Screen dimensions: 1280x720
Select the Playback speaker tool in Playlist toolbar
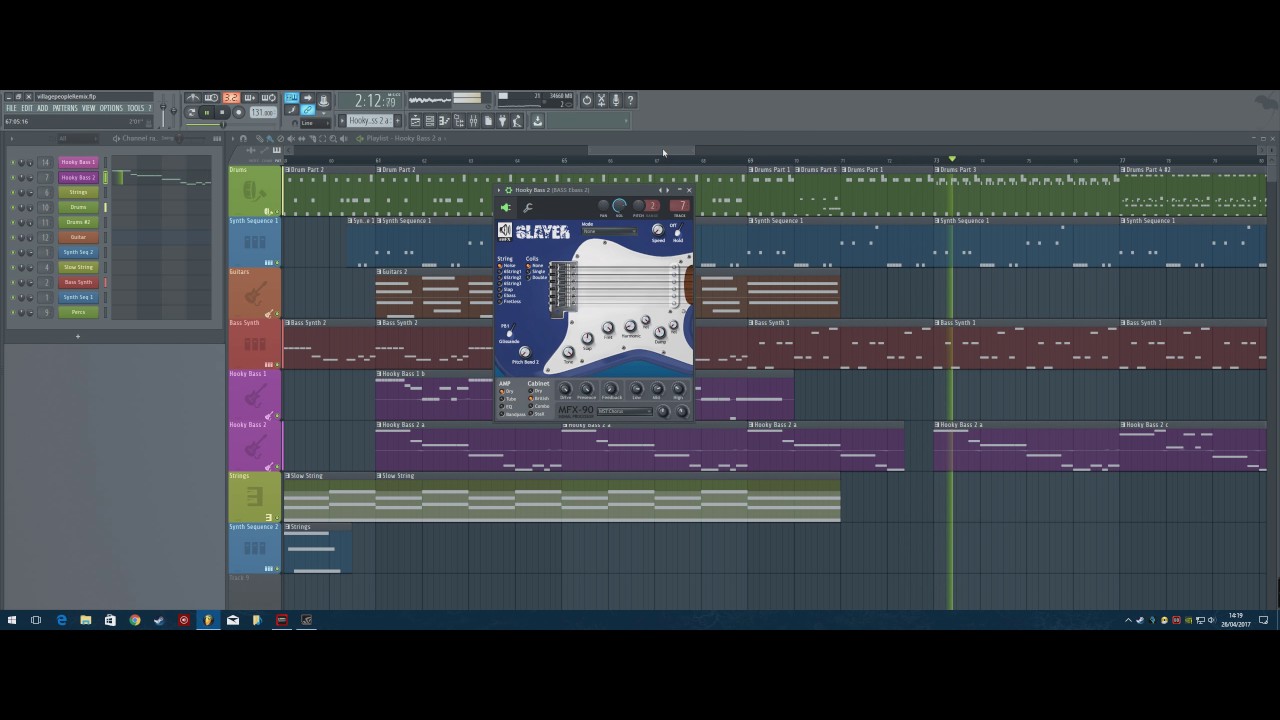[343, 138]
